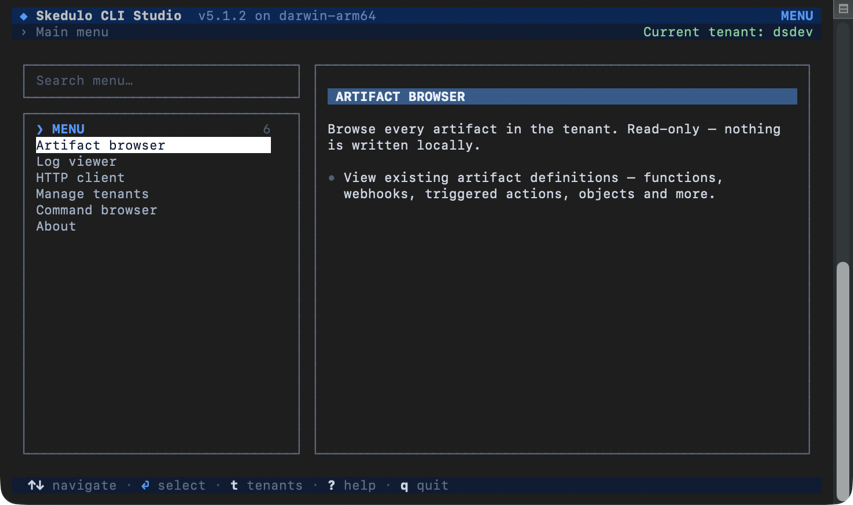
Task: Open Command browser menu item
Action: 96,210
